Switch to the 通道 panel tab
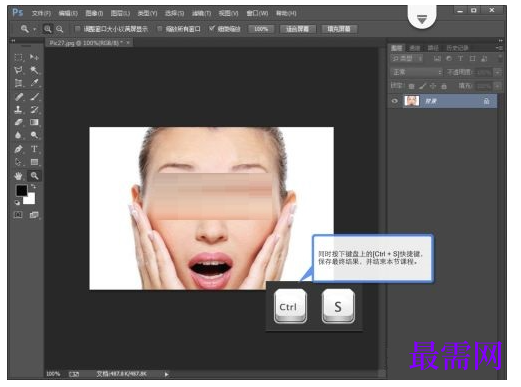This screenshot has width=521, height=387. tap(415, 48)
